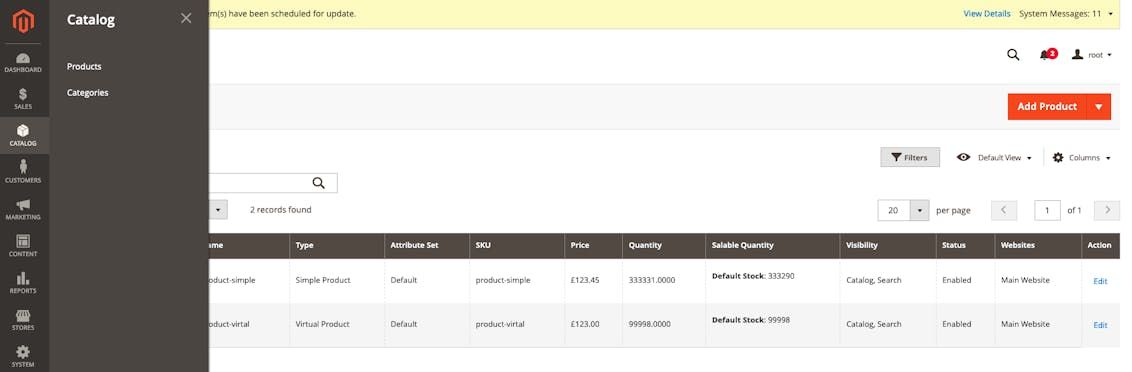This screenshot has height=372, width=1132.
Task: Click the top-bar search magnifier icon
Action: pos(1013,55)
